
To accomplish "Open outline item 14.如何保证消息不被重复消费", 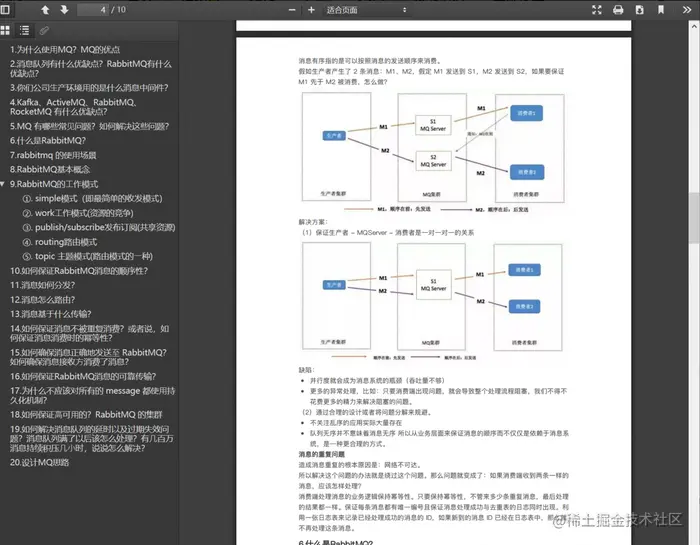I will tap(89, 333).
